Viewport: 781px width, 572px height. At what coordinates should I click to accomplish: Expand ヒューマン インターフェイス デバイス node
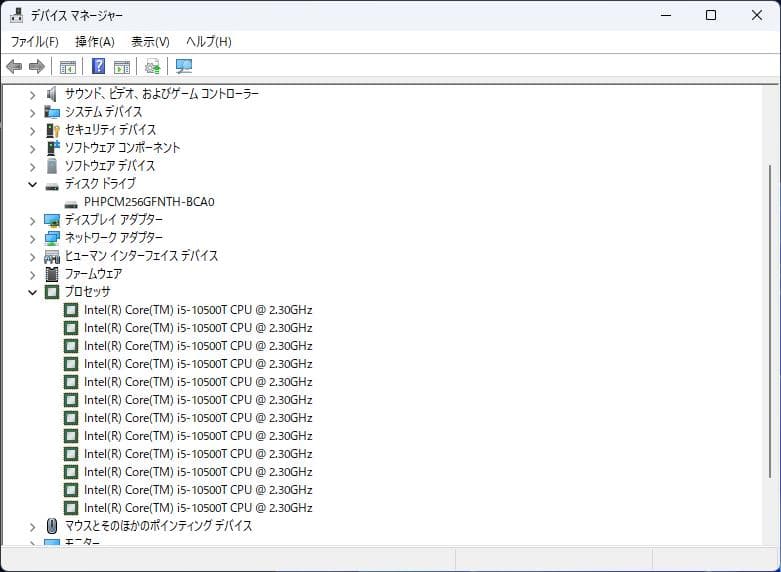[32, 257]
